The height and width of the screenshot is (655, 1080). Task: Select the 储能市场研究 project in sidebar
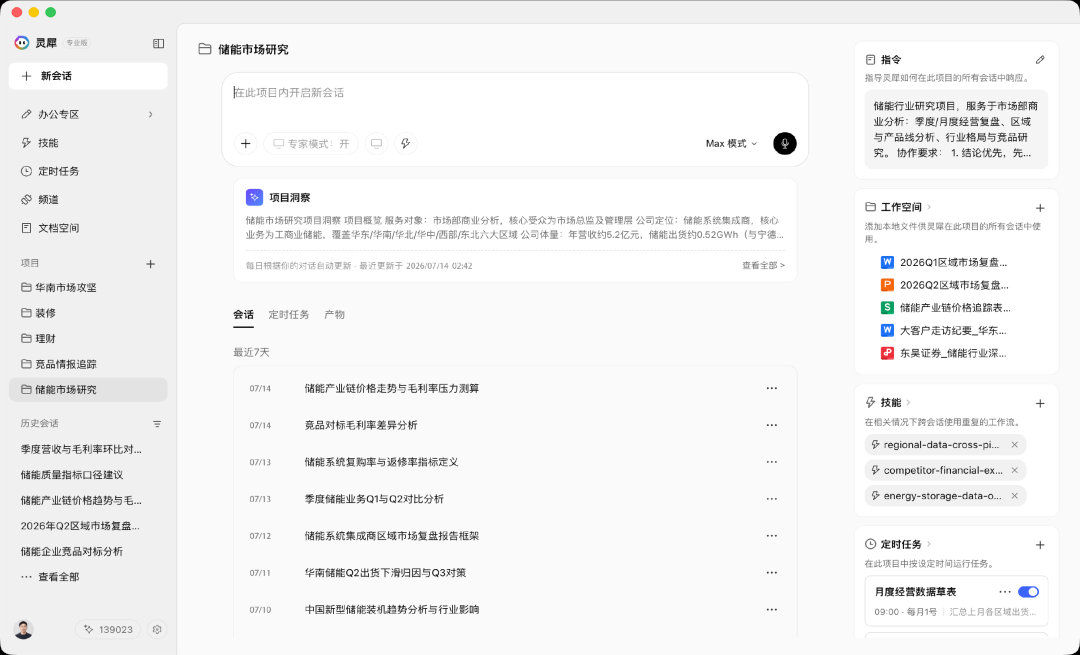coord(88,389)
